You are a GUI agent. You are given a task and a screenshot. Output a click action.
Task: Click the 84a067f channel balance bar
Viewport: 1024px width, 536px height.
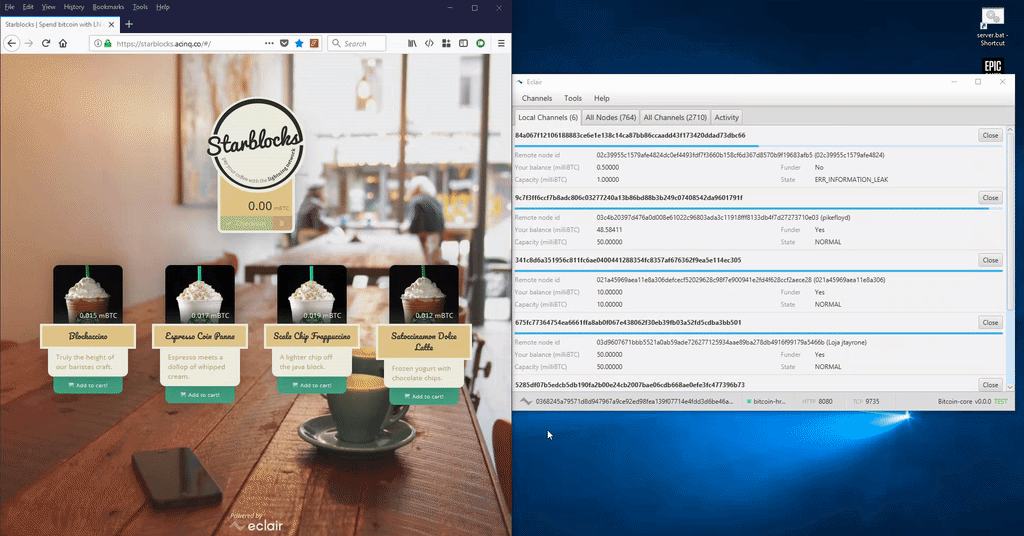coord(758,146)
